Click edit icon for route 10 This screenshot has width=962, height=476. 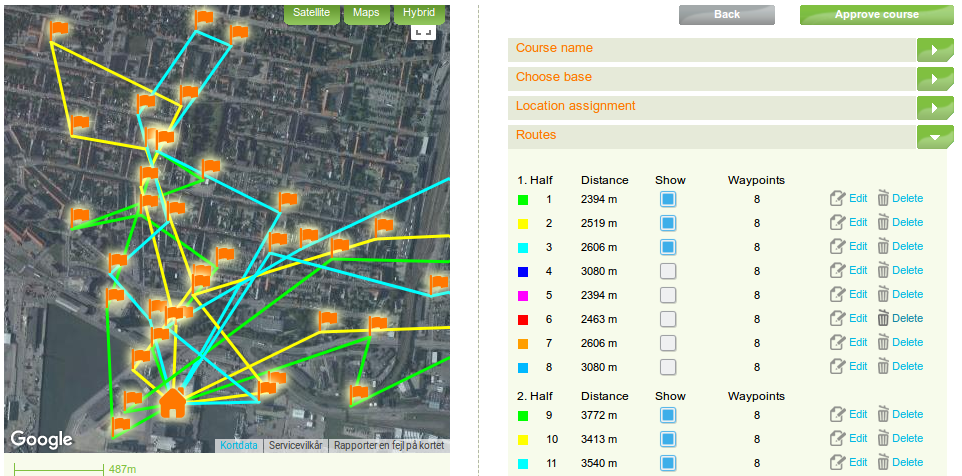pos(837,439)
